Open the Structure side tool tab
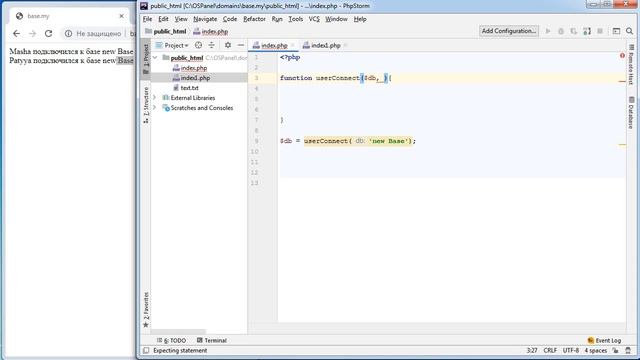 (x=146, y=105)
